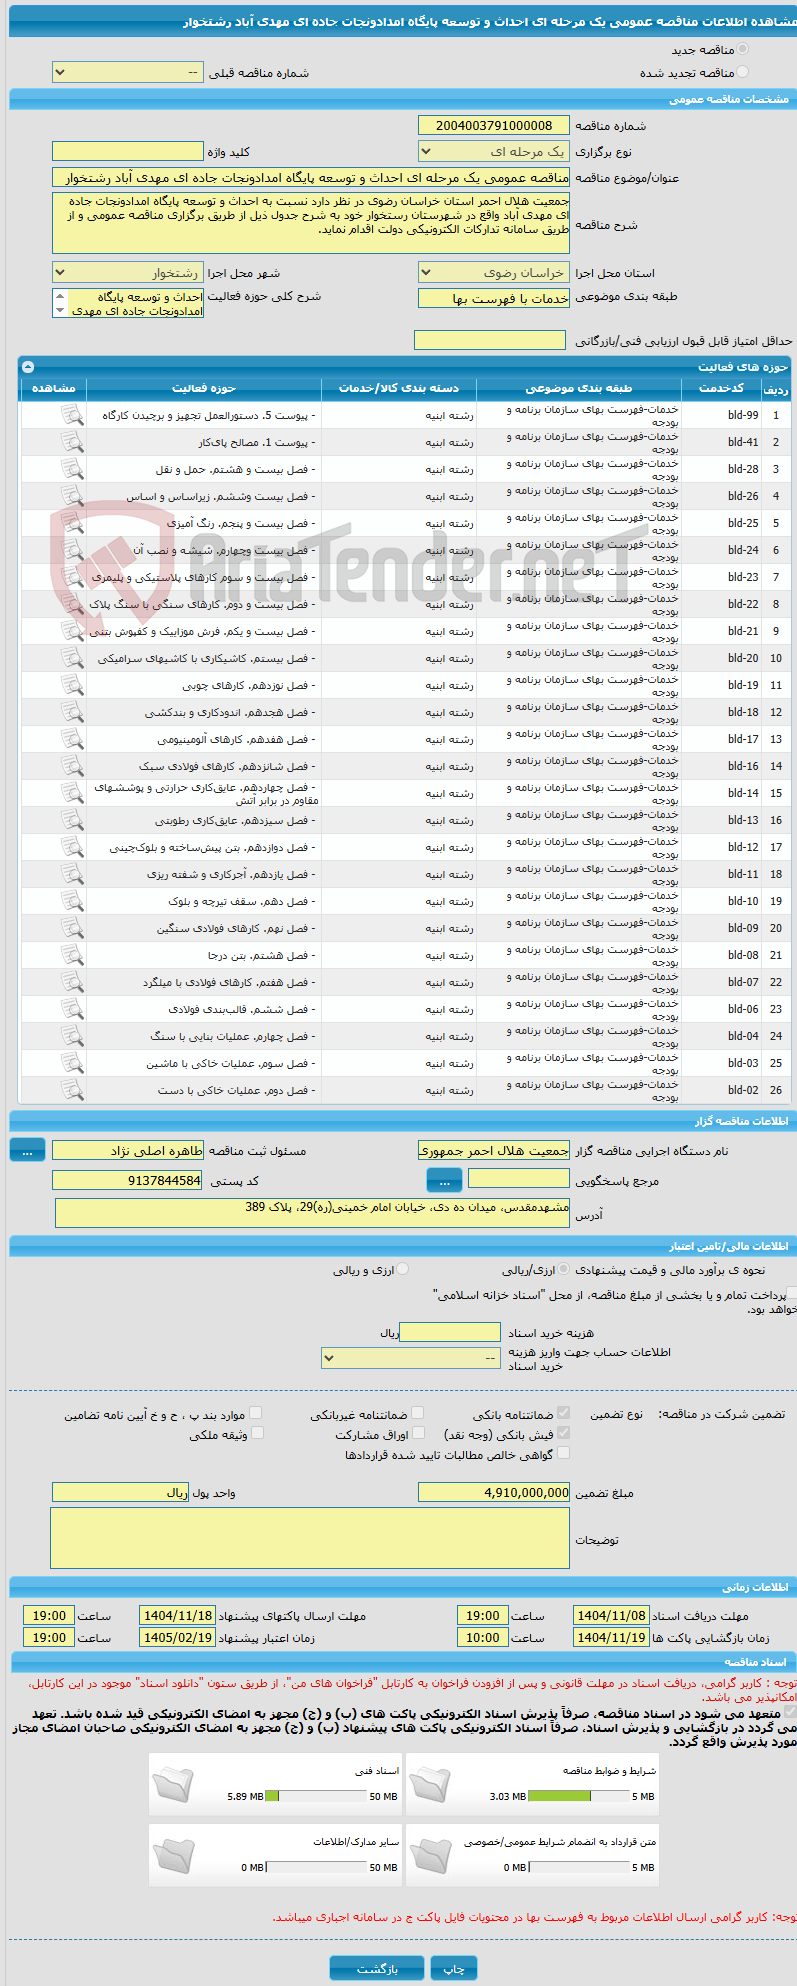This screenshot has height=1986, width=797.
Task: Open the view magnifier for row bld-09
Action: (72, 928)
